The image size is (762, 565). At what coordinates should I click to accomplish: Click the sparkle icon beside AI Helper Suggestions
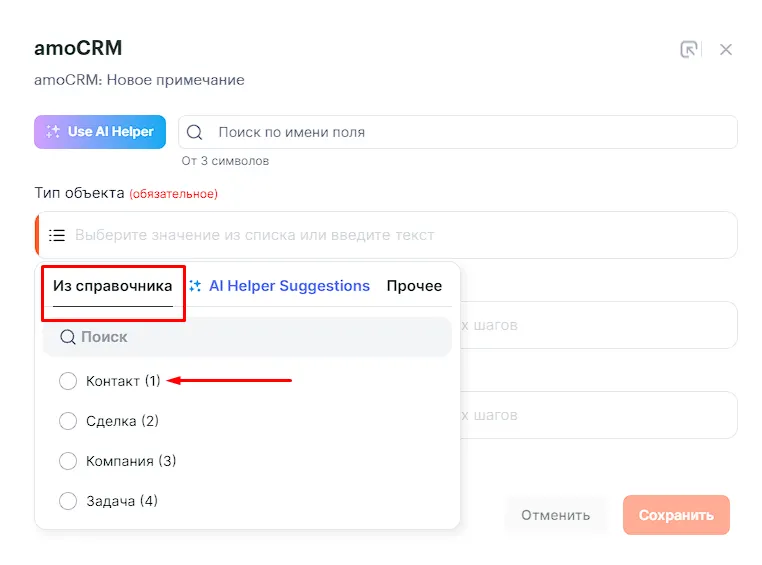(196, 286)
